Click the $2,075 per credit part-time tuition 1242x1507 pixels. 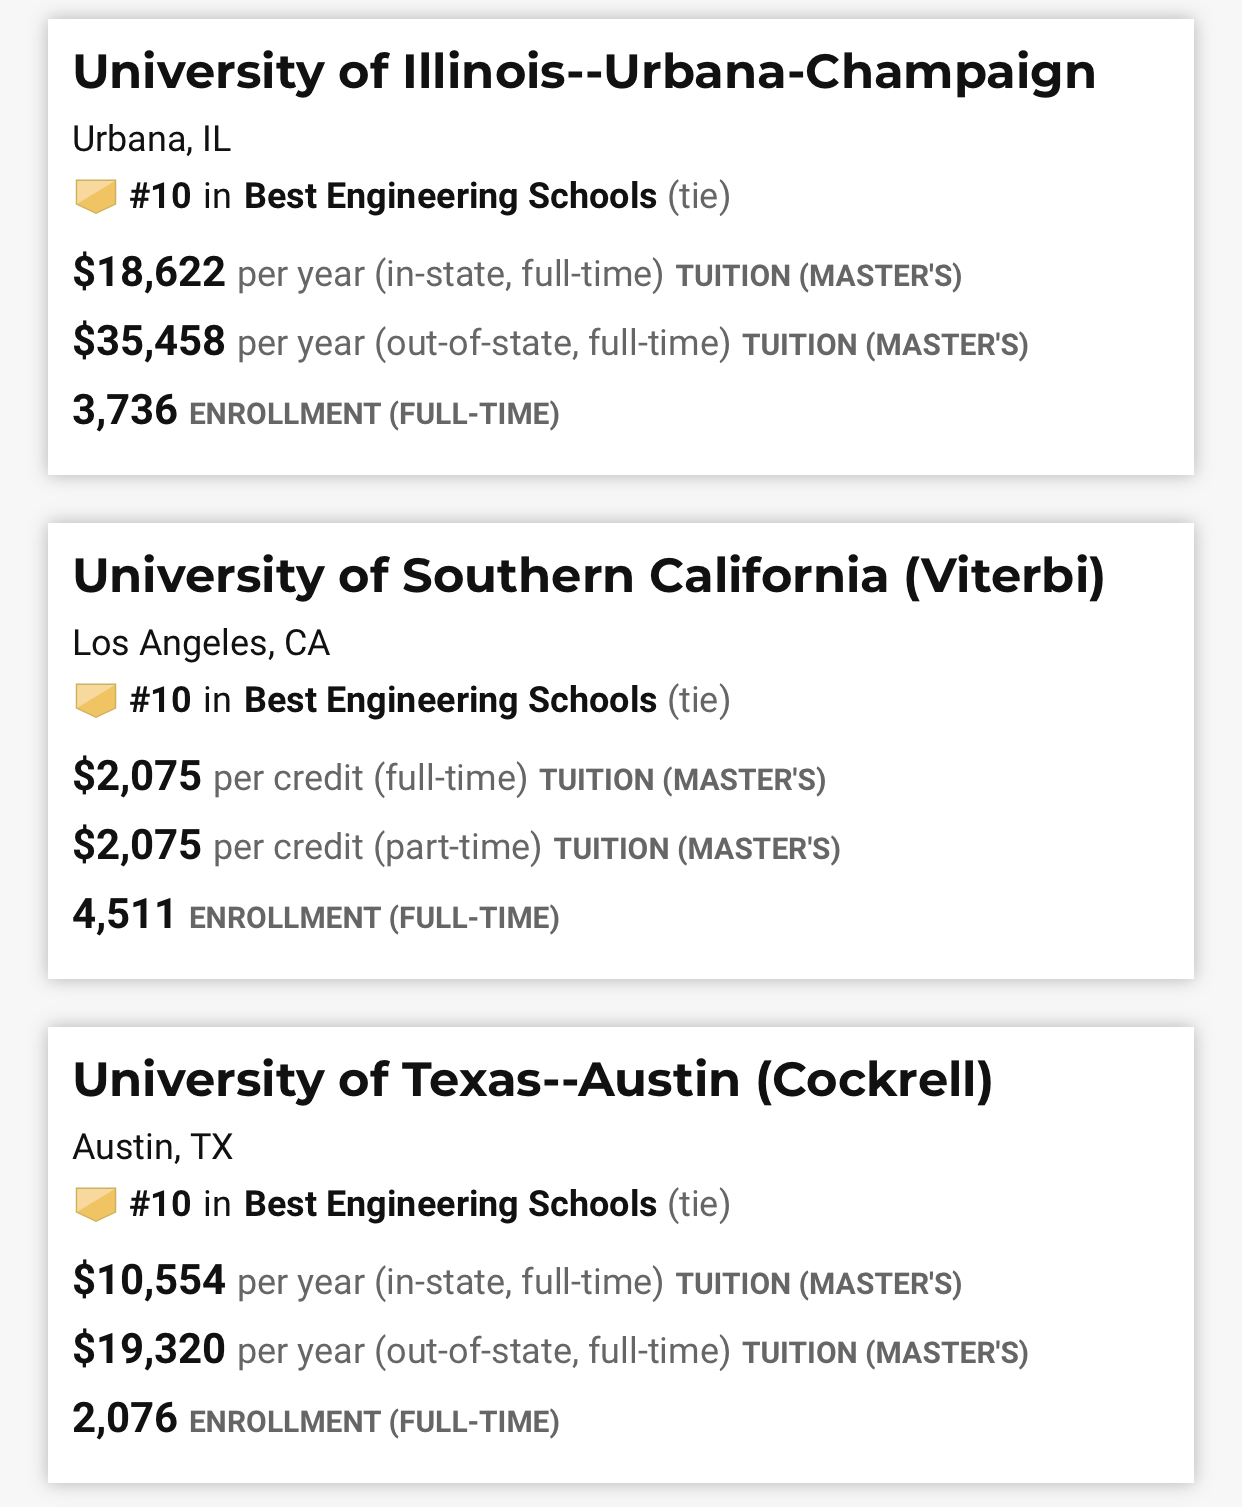click(137, 846)
